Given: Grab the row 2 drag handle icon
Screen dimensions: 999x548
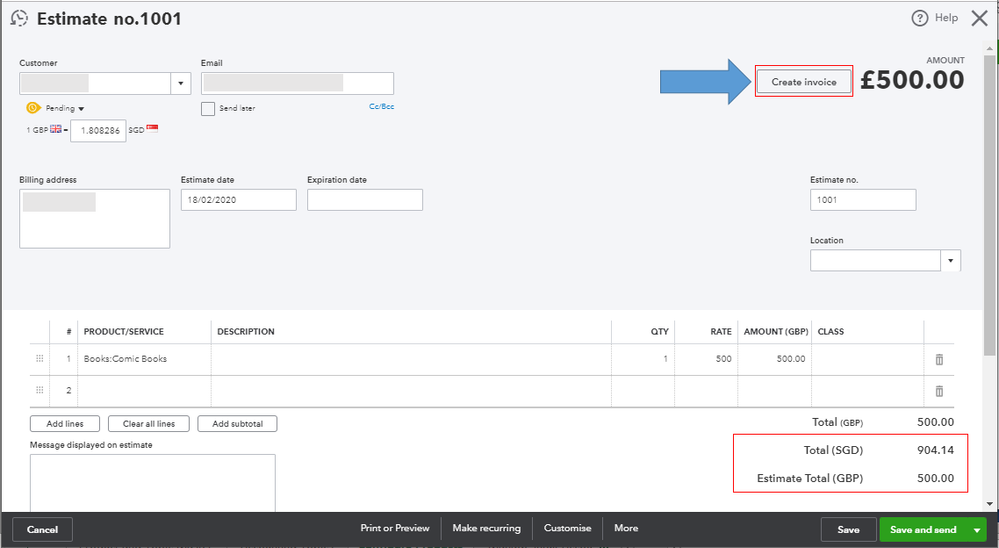Looking at the screenshot, I should pyautogui.click(x=40, y=390).
